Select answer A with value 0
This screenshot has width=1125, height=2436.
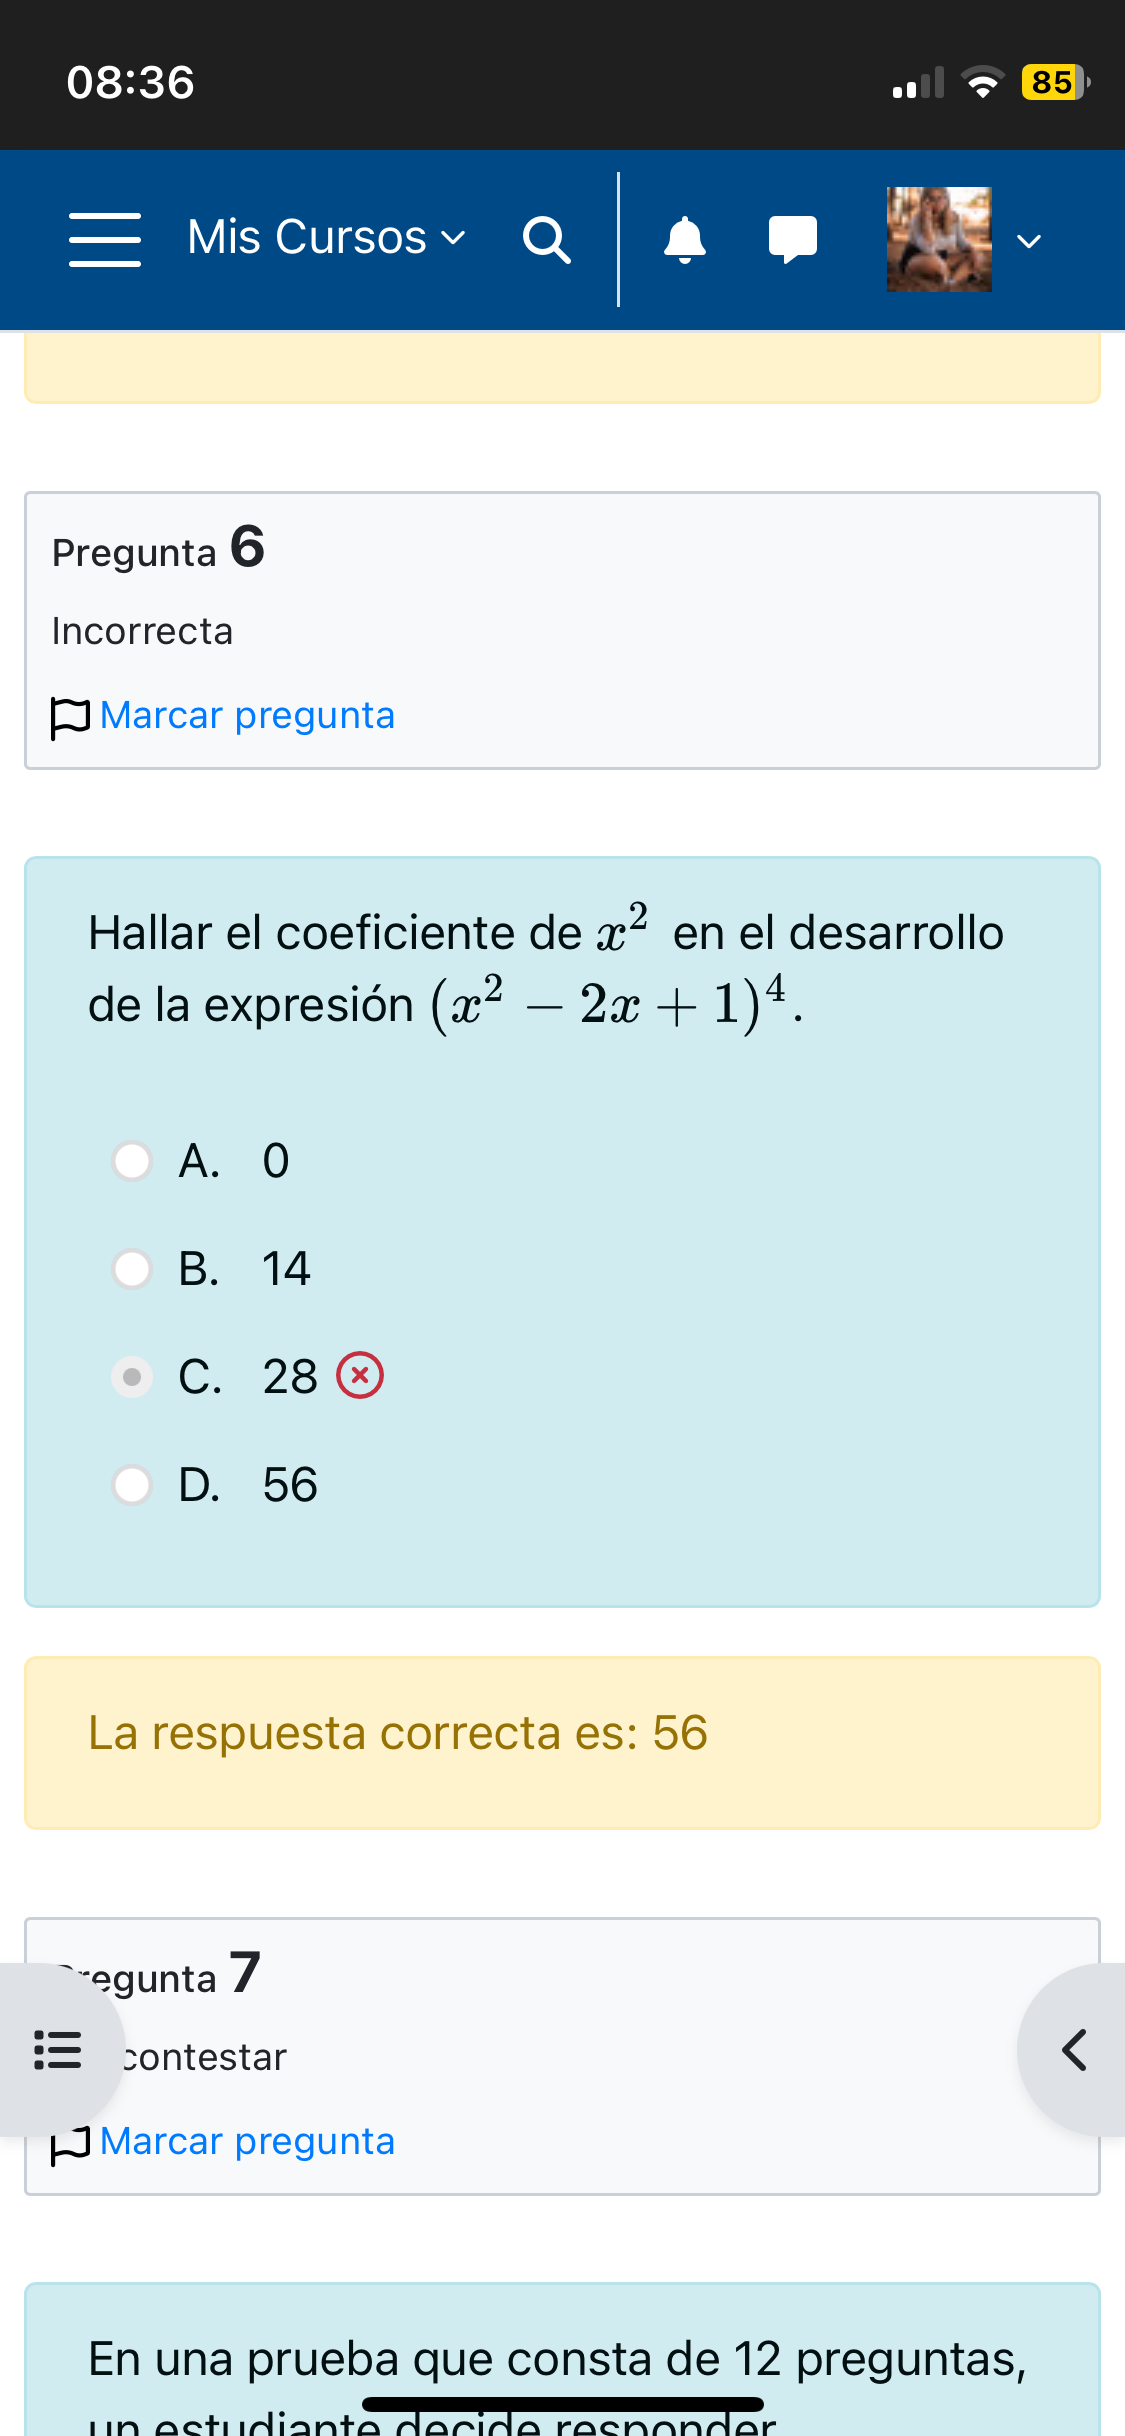[x=132, y=1161]
